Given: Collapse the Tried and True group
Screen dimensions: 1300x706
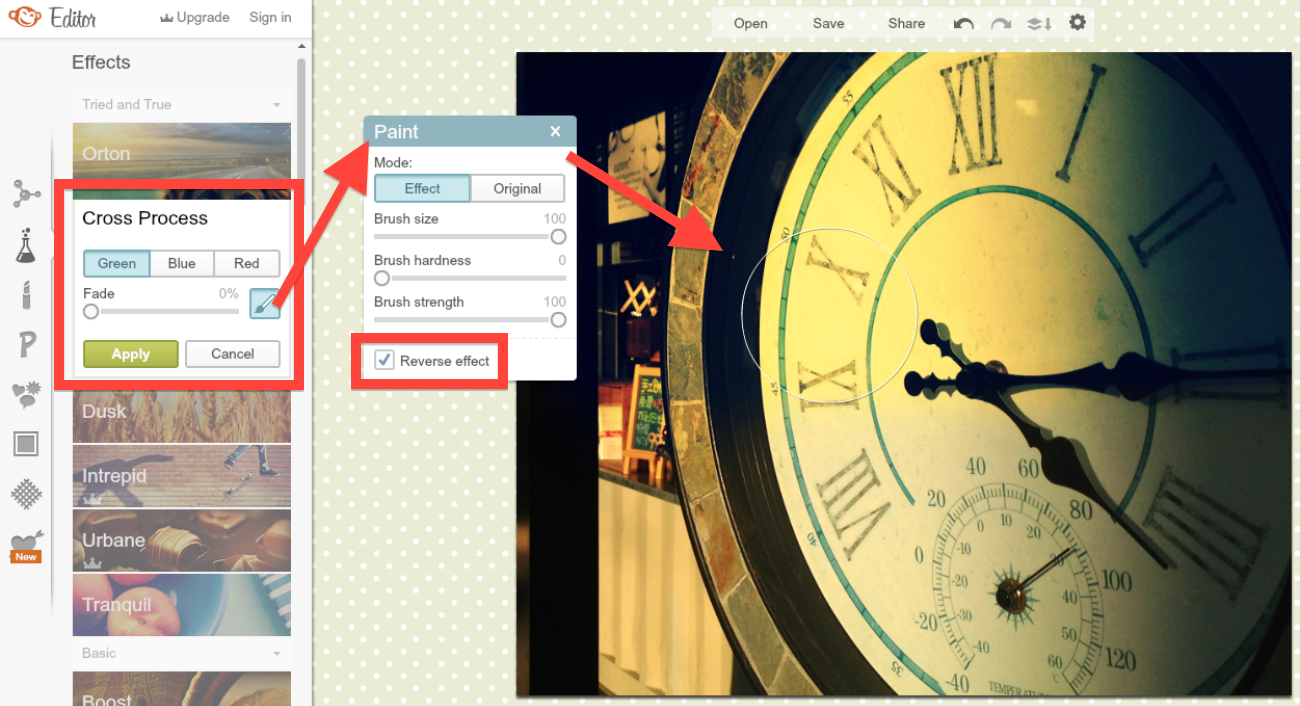Looking at the screenshot, I should (181, 104).
